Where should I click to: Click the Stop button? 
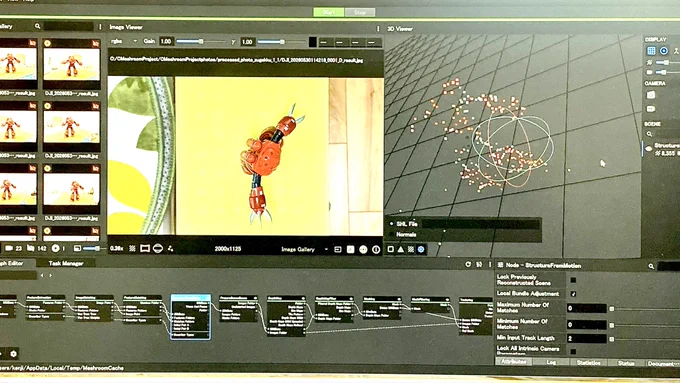click(x=360, y=12)
